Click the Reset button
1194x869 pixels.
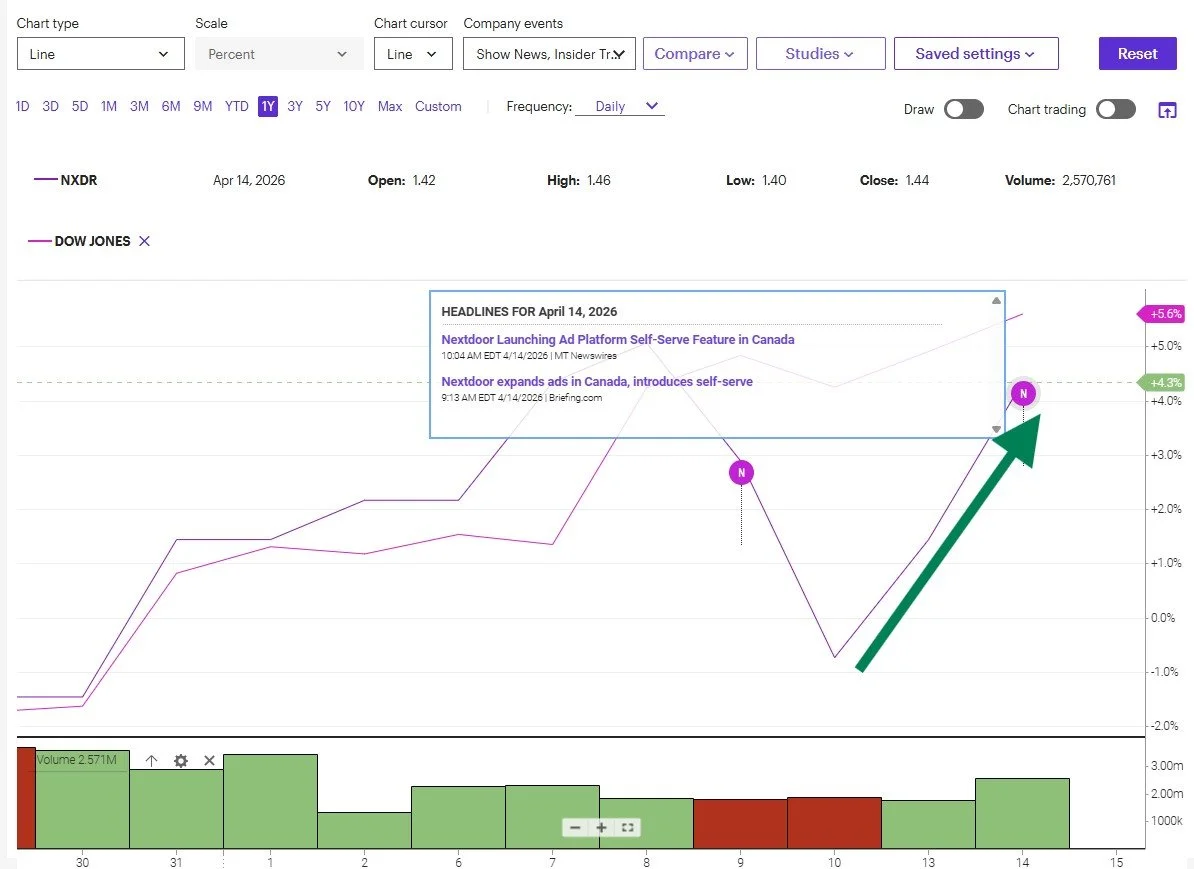pyautogui.click(x=1137, y=54)
